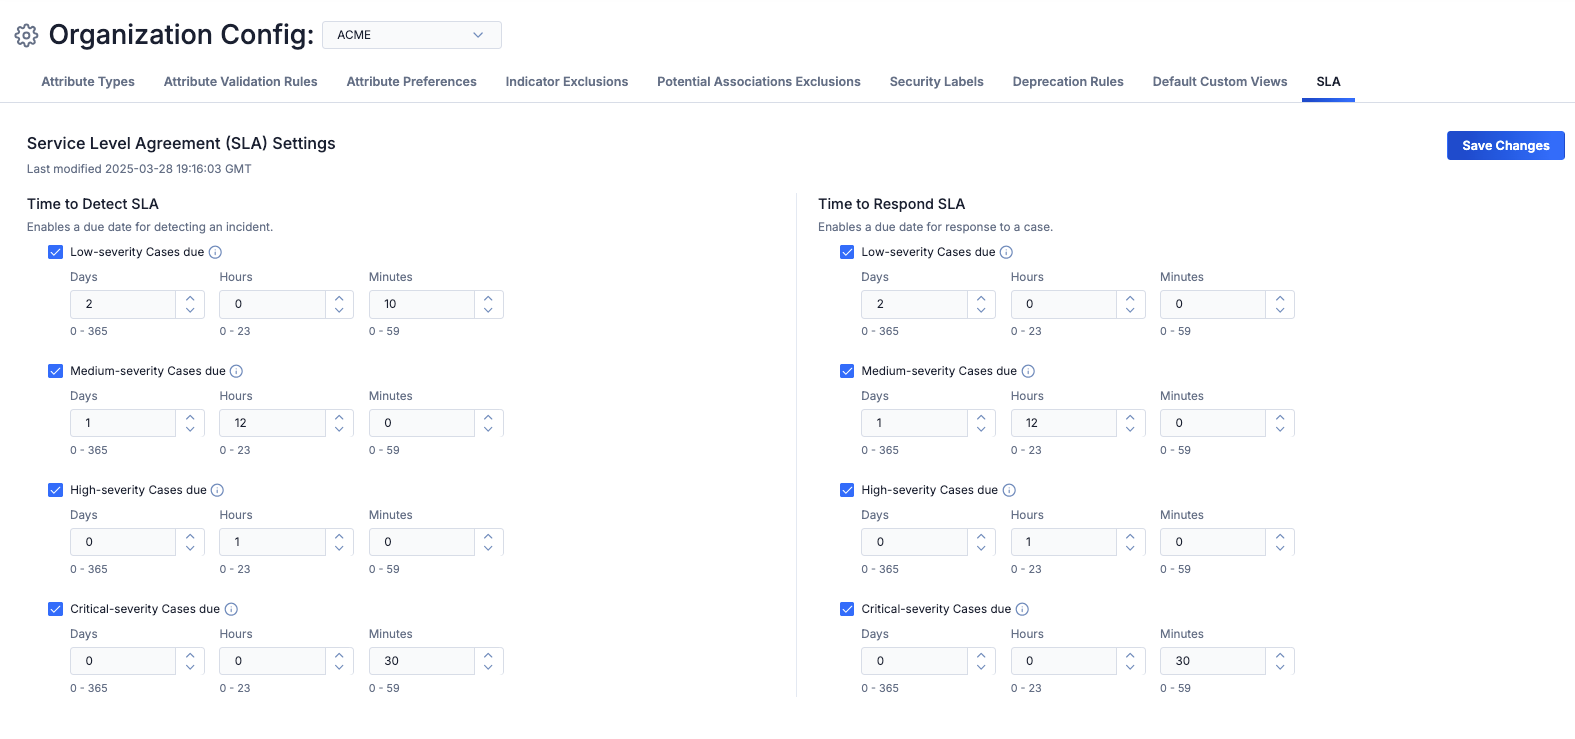Viewport: 1575px width, 739px height.
Task: Go to Default Custom Views tab
Action: pyautogui.click(x=1220, y=82)
